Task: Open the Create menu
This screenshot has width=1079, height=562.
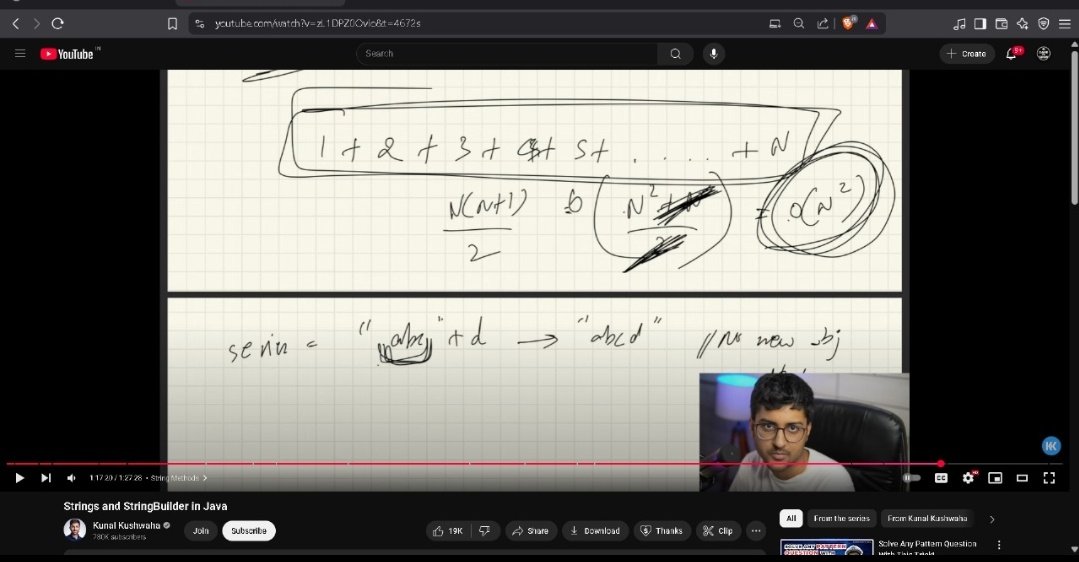Action: (967, 54)
